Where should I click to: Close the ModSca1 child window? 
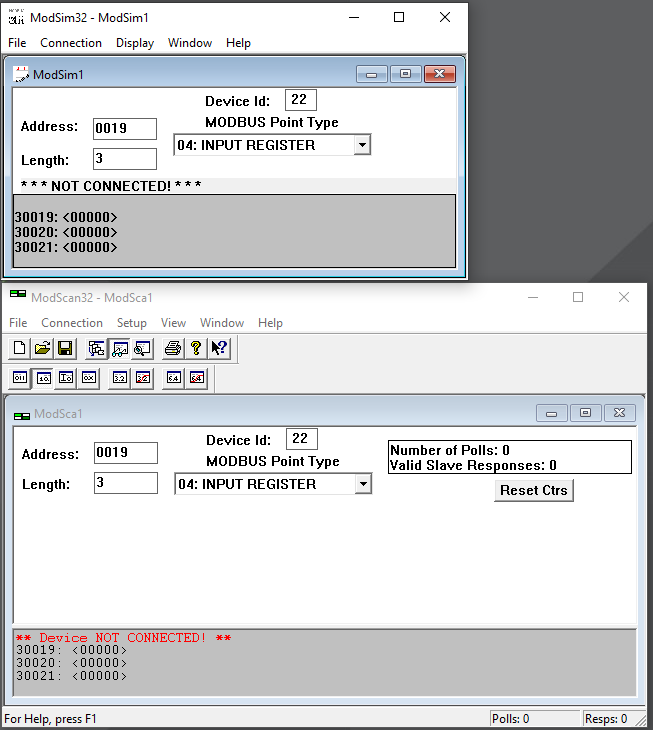coord(619,413)
